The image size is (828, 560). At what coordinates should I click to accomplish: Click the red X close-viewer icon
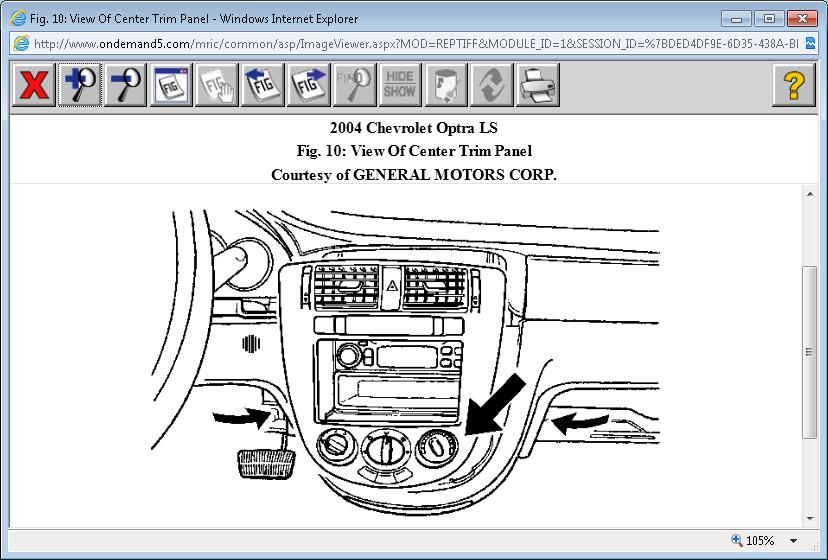click(34, 85)
